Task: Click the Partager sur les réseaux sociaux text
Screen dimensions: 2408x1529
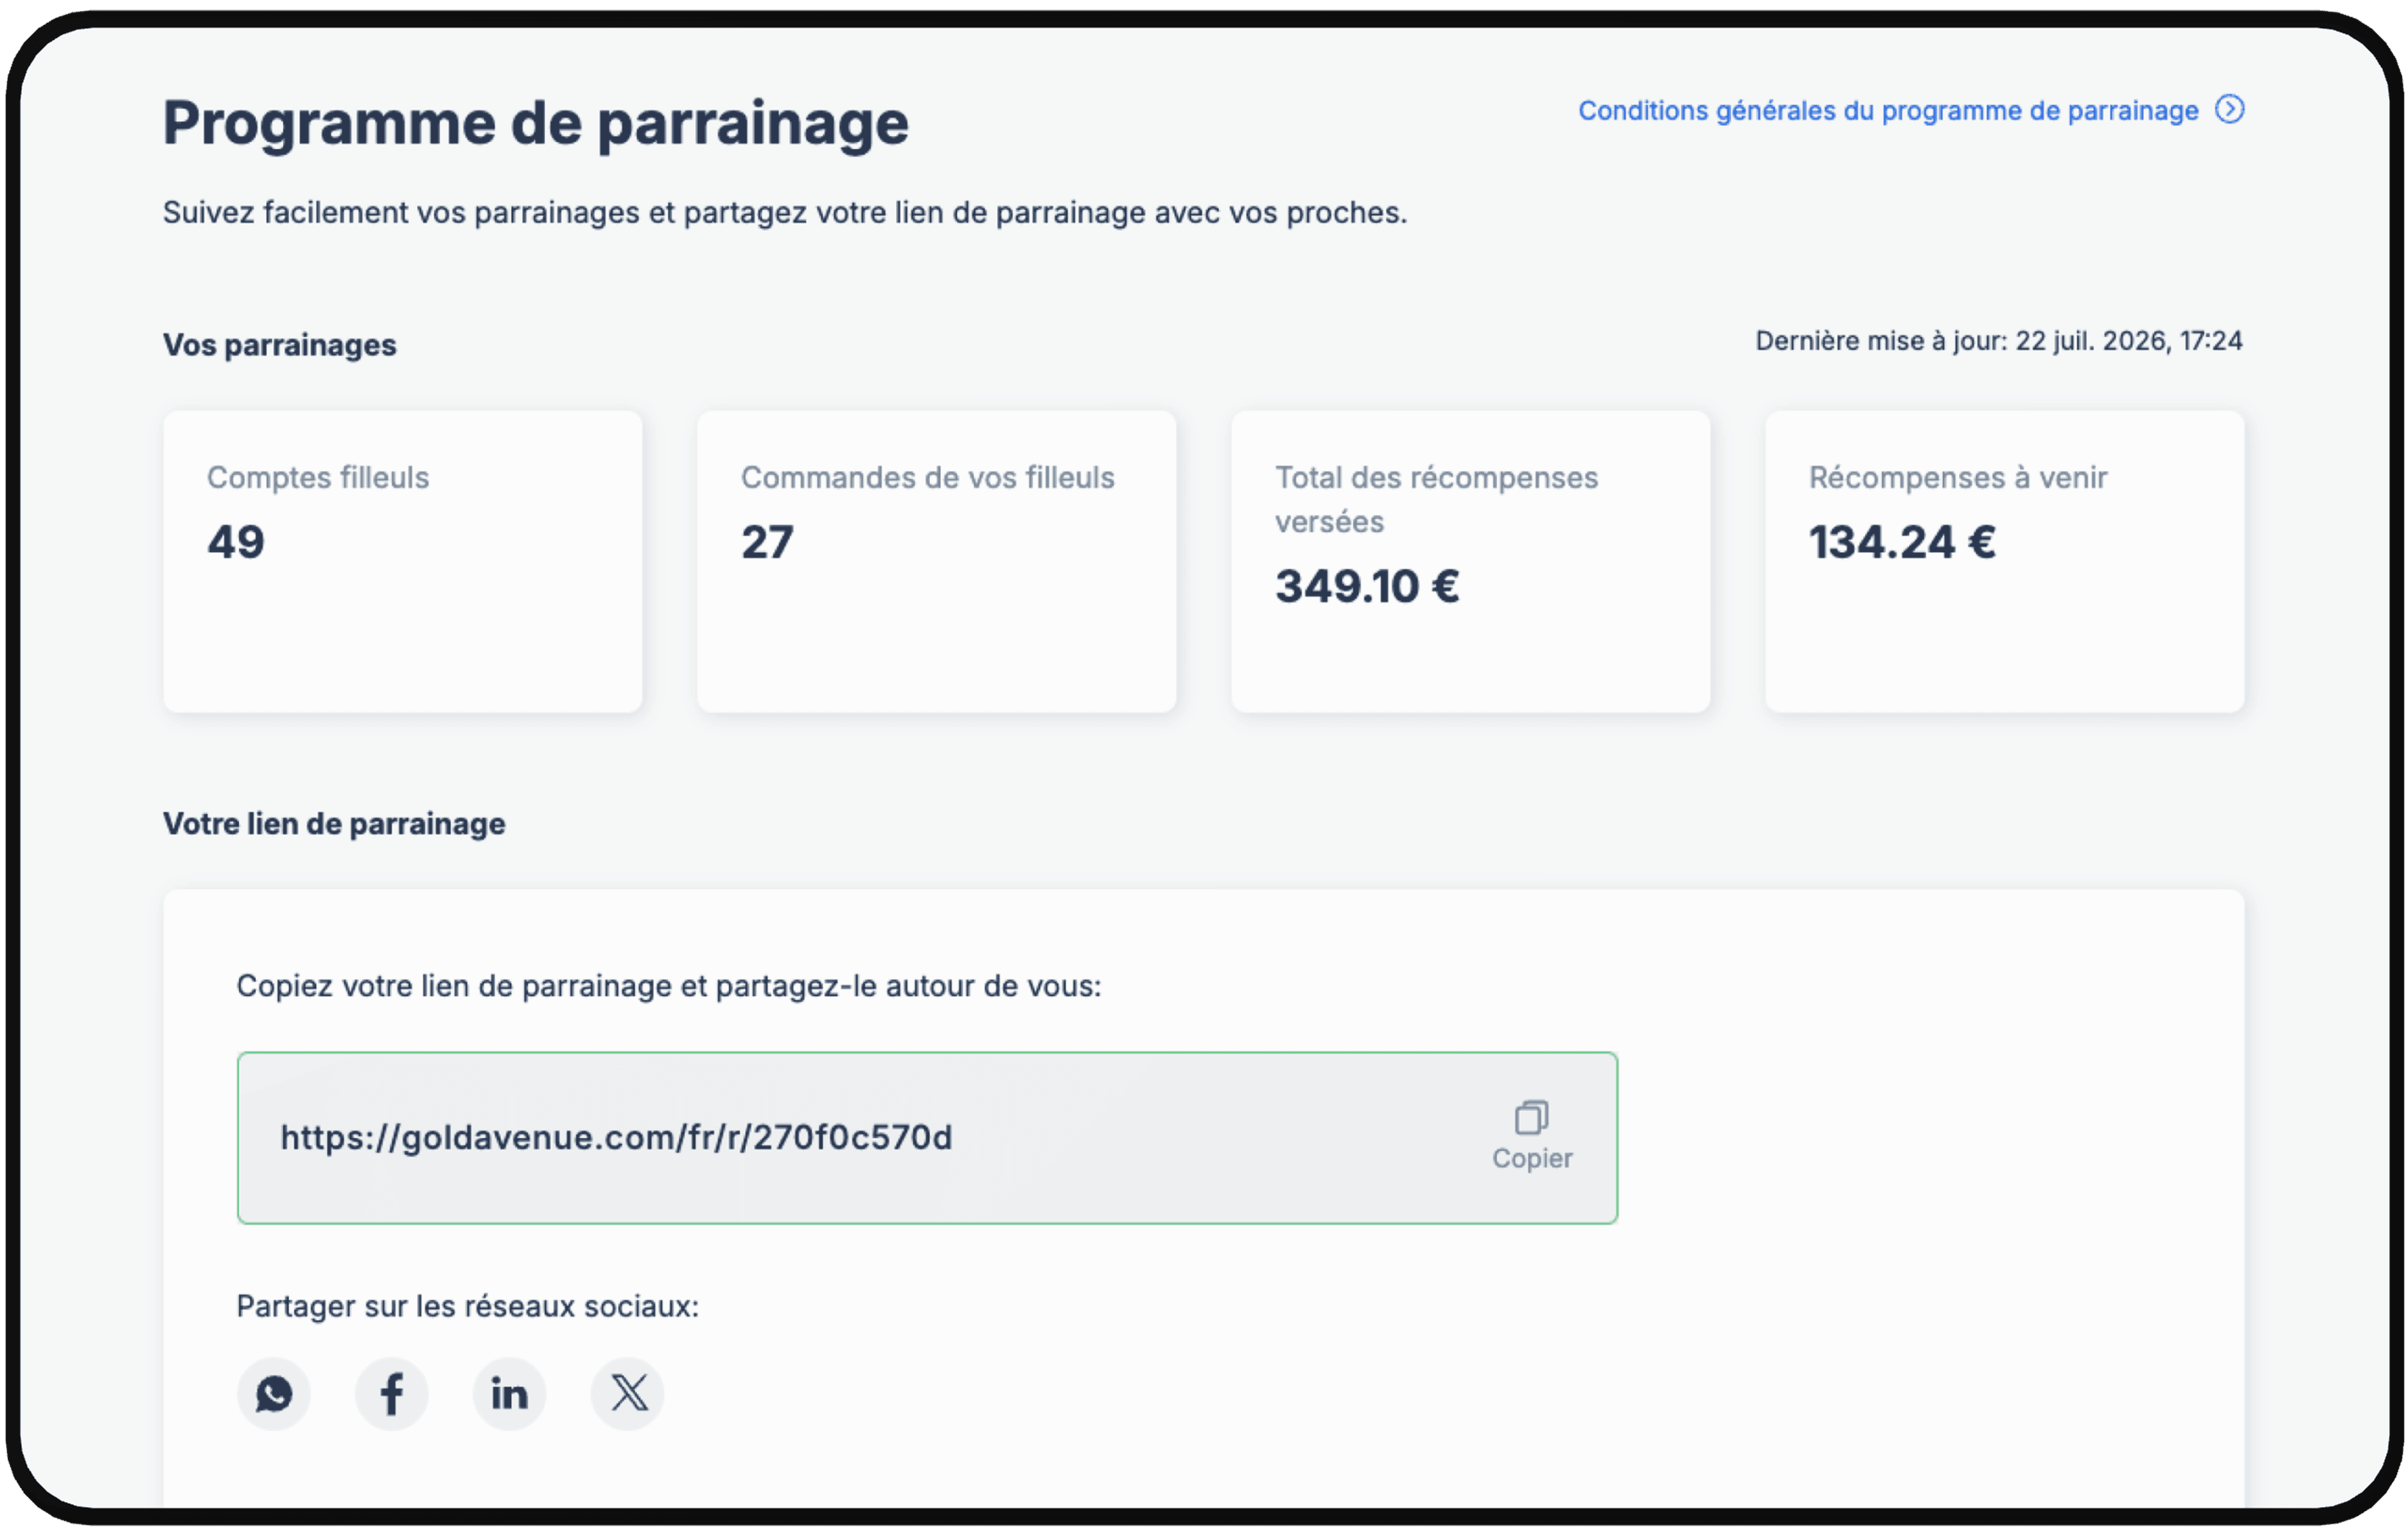Action: [x=467, y=1306]
